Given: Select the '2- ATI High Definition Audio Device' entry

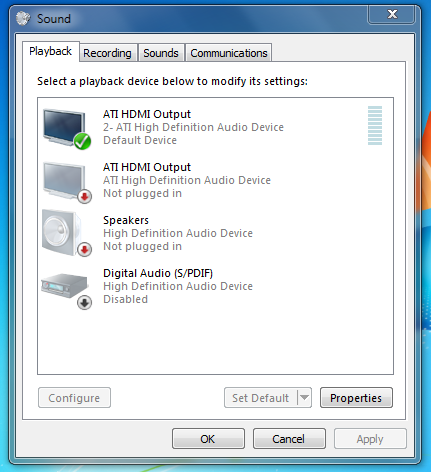Looking at the screenshot, I should (193, 127).
